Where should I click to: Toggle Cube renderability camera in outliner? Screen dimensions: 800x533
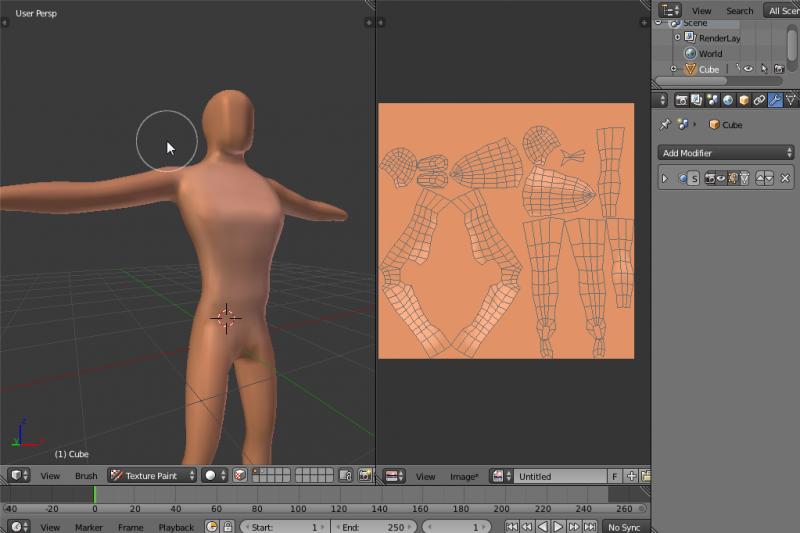[x=778, y=69]
